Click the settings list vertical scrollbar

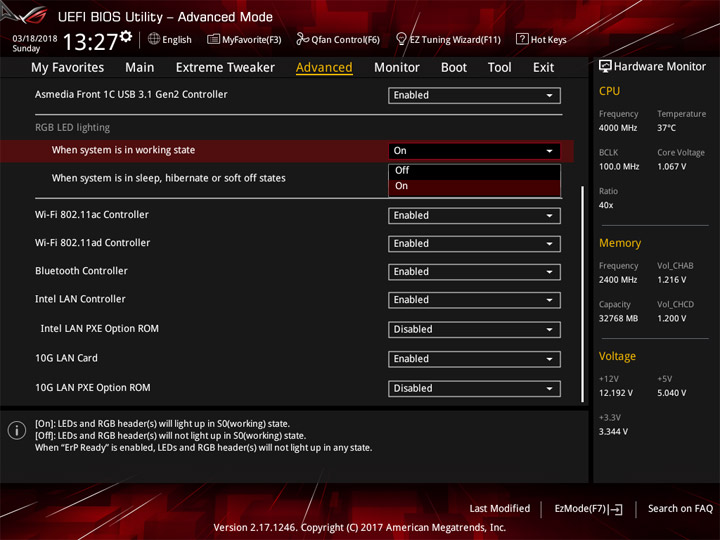583,294
